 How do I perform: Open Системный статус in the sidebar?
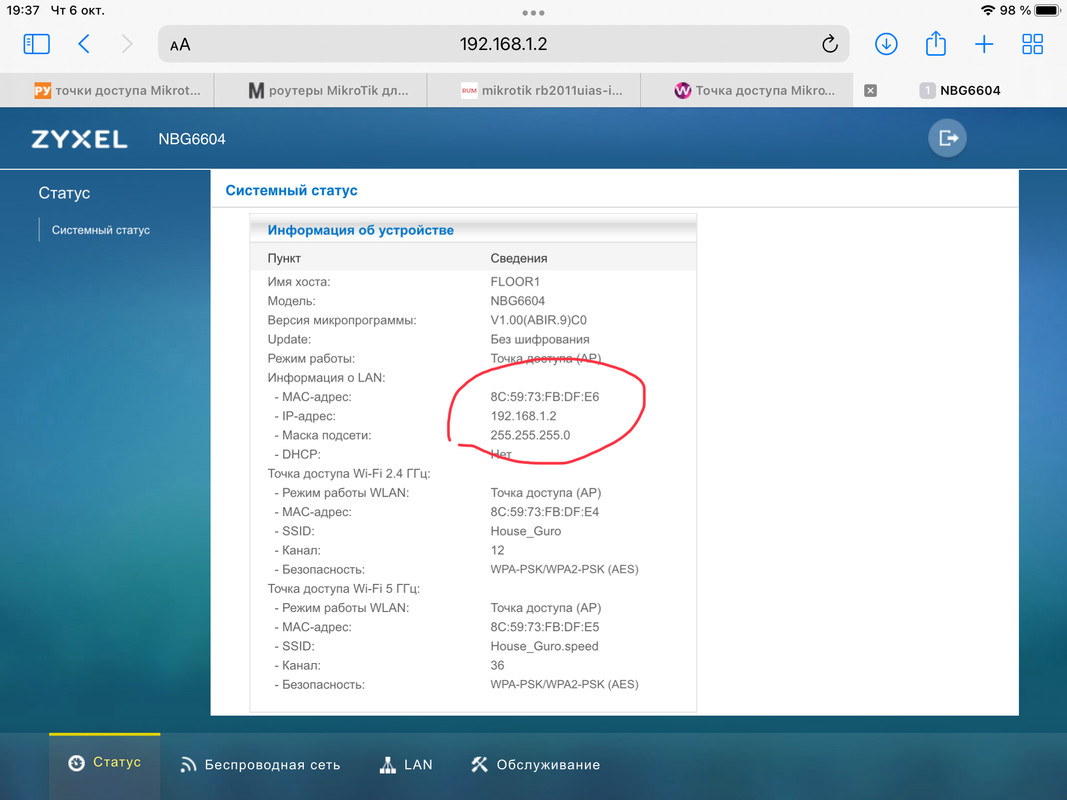pyautogui.click(x=101, y=230)
